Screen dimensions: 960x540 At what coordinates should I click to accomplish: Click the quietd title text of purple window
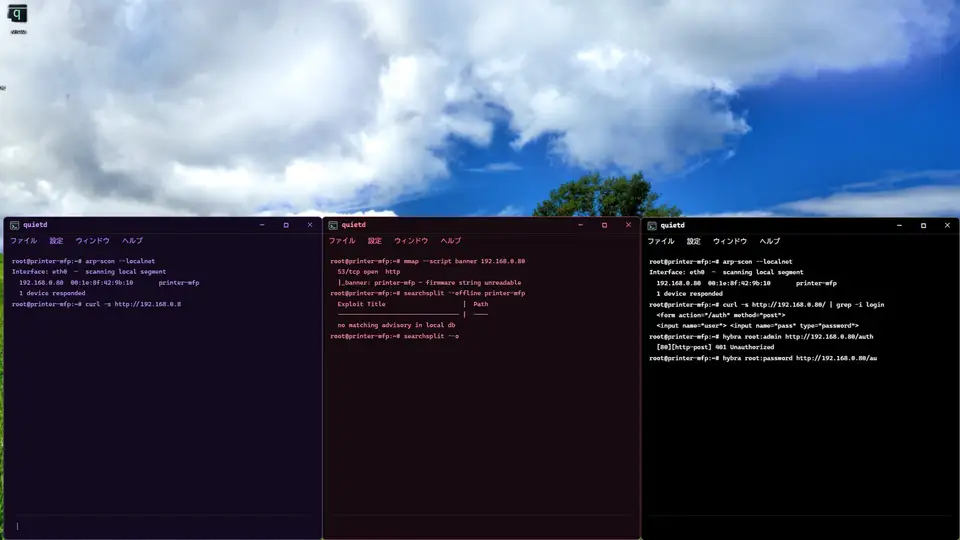[36, 225]
